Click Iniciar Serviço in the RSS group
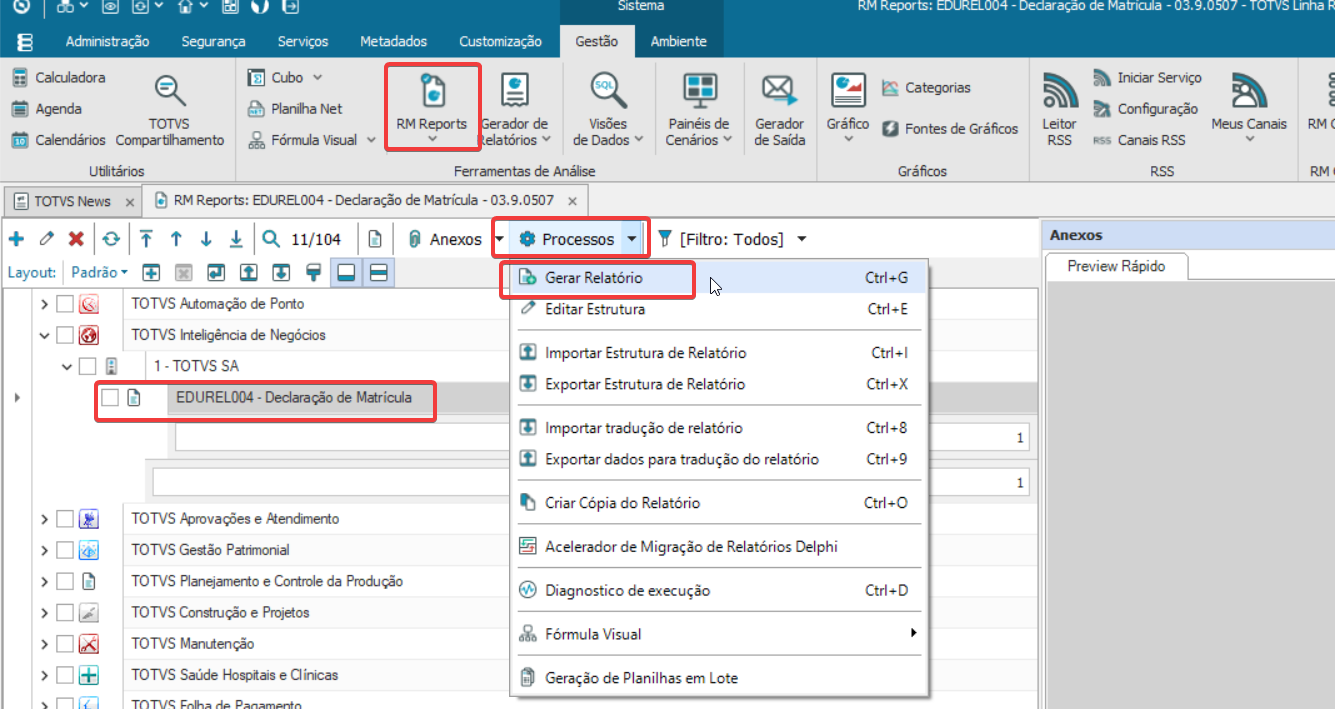Screen dimensions: 1335x709 [1147, 77]
